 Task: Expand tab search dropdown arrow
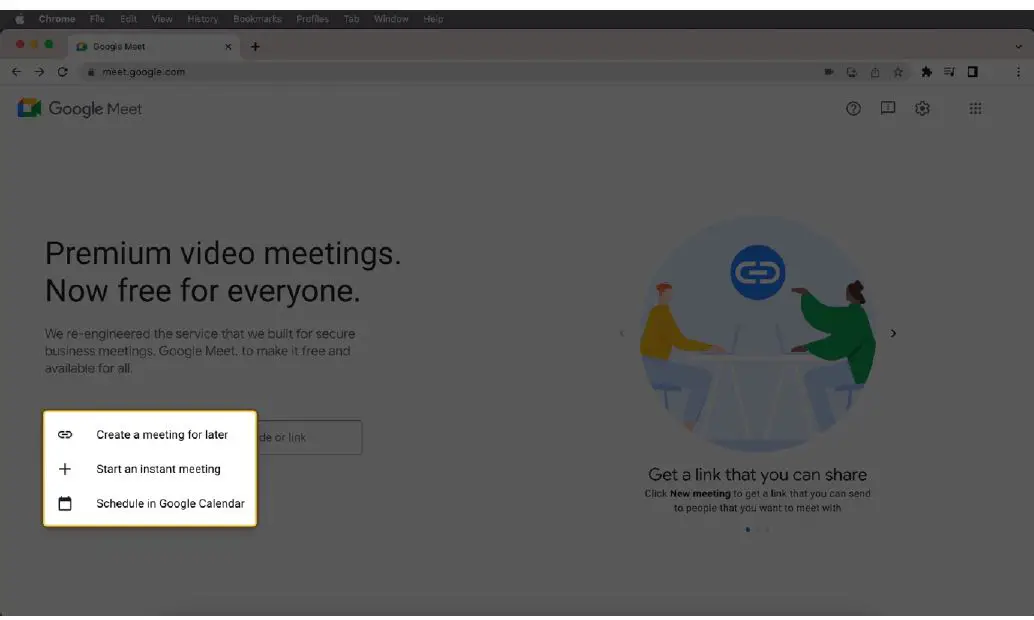click(x=1018, y=47)
